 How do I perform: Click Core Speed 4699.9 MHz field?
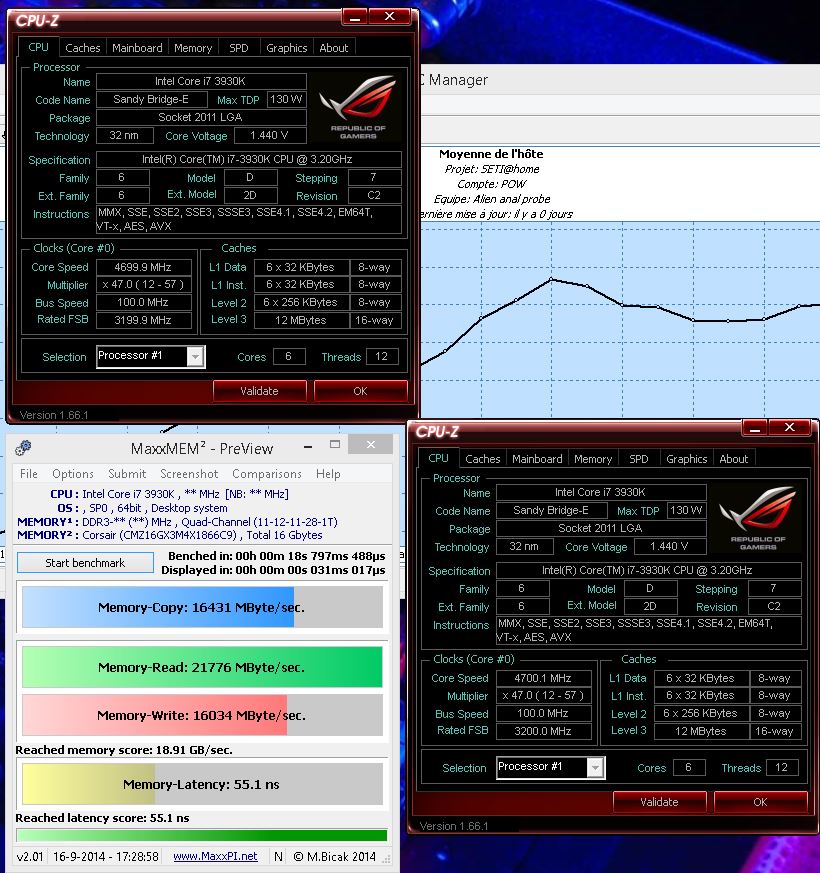pos(144,267)
